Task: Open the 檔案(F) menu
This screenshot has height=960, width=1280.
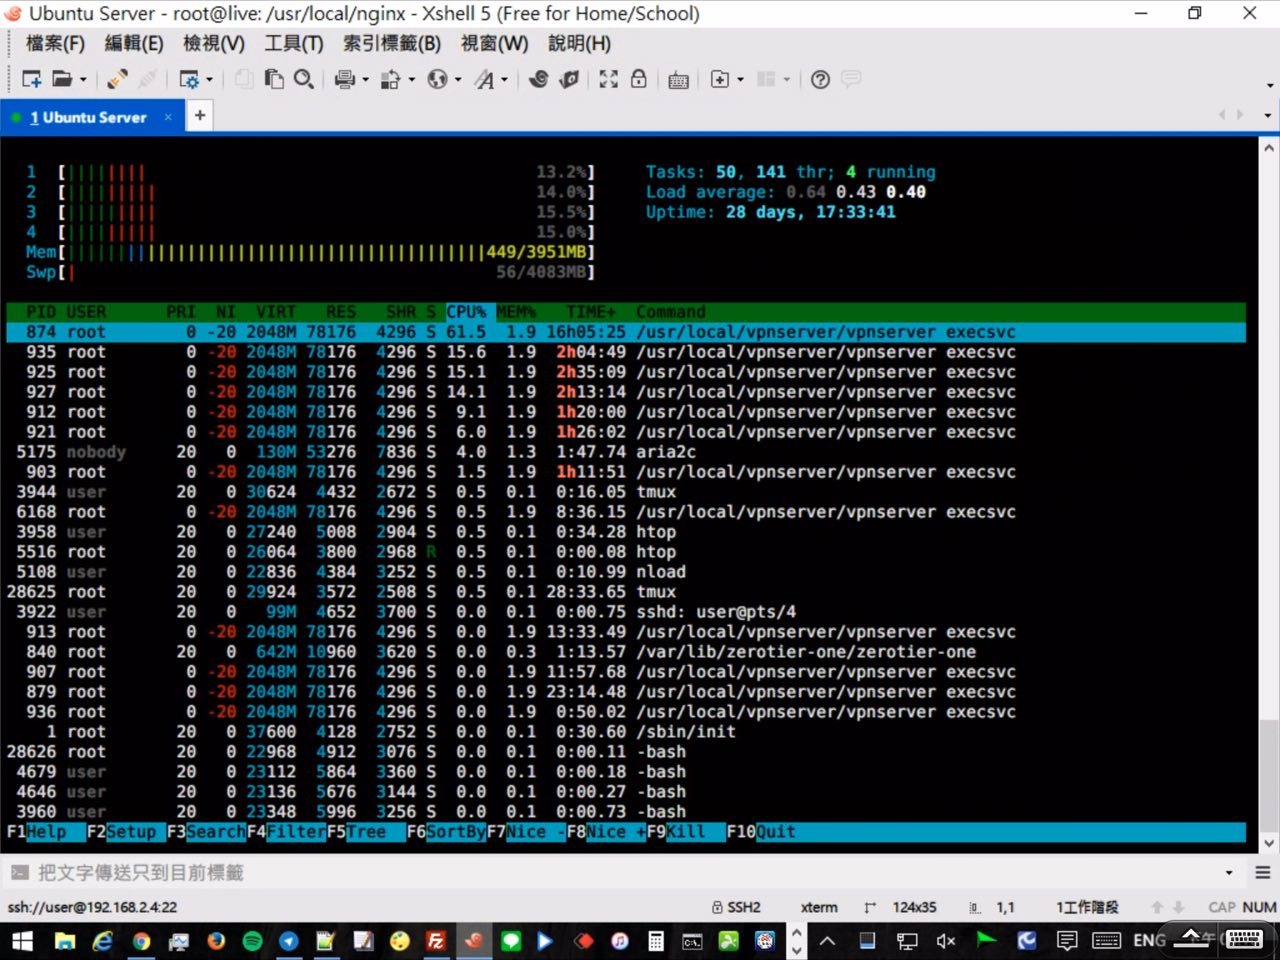Action: pos(55,43)
